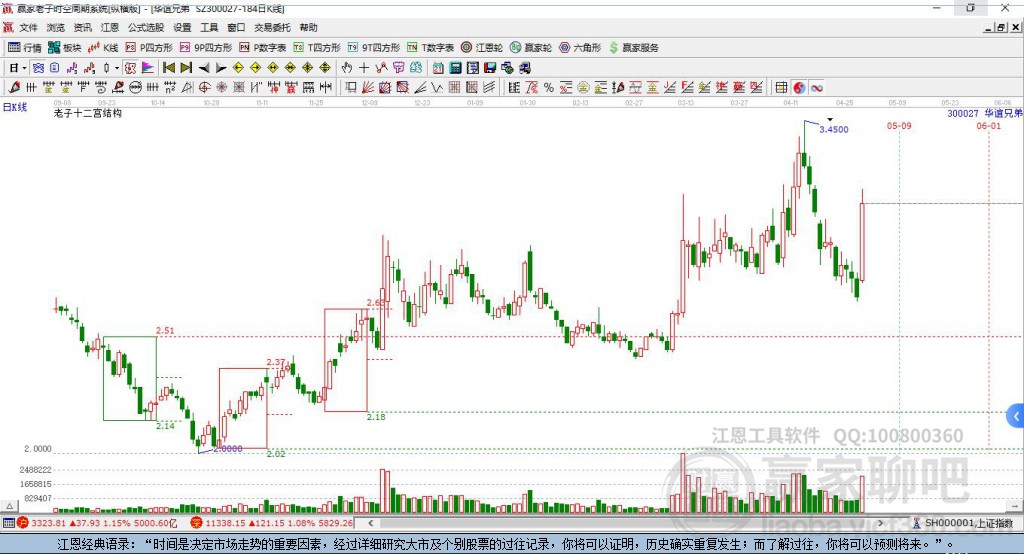Move chart left with black left arrow

204,68
